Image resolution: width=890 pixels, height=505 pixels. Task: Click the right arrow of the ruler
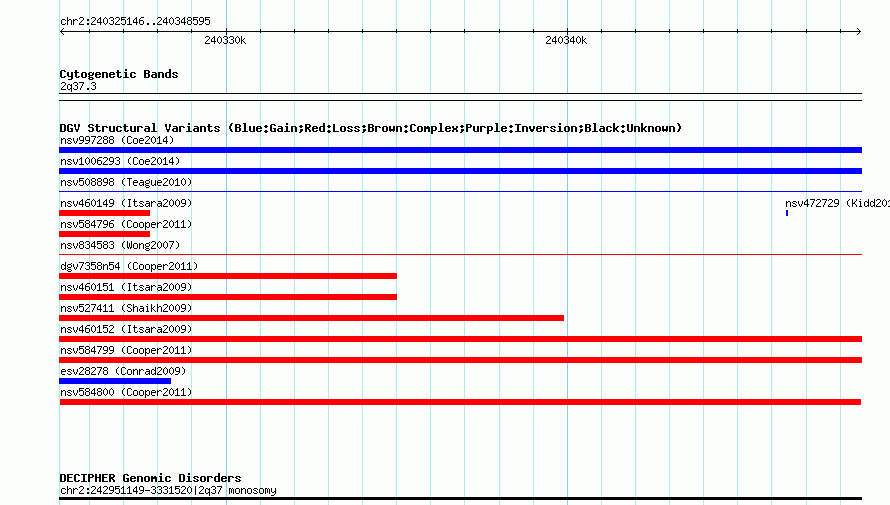pyautogui.click(x=859, y=32)
